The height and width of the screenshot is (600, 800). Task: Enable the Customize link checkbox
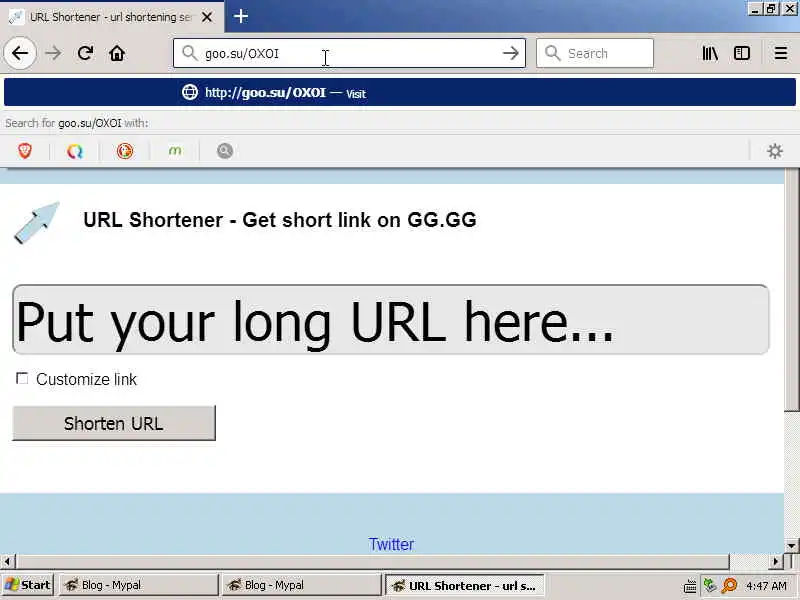pyautogui.click(x=22, y=378)
